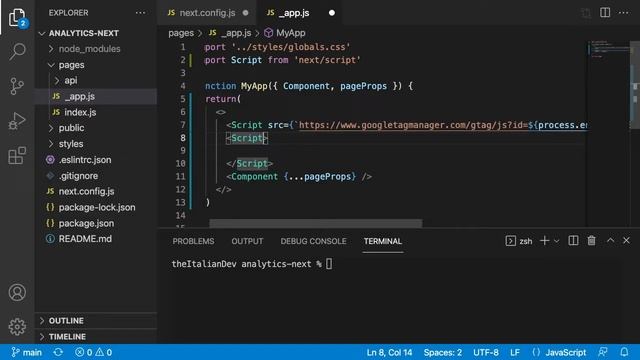Open editor more actions menu
640x360 pixels.
[x=623, y=13]
